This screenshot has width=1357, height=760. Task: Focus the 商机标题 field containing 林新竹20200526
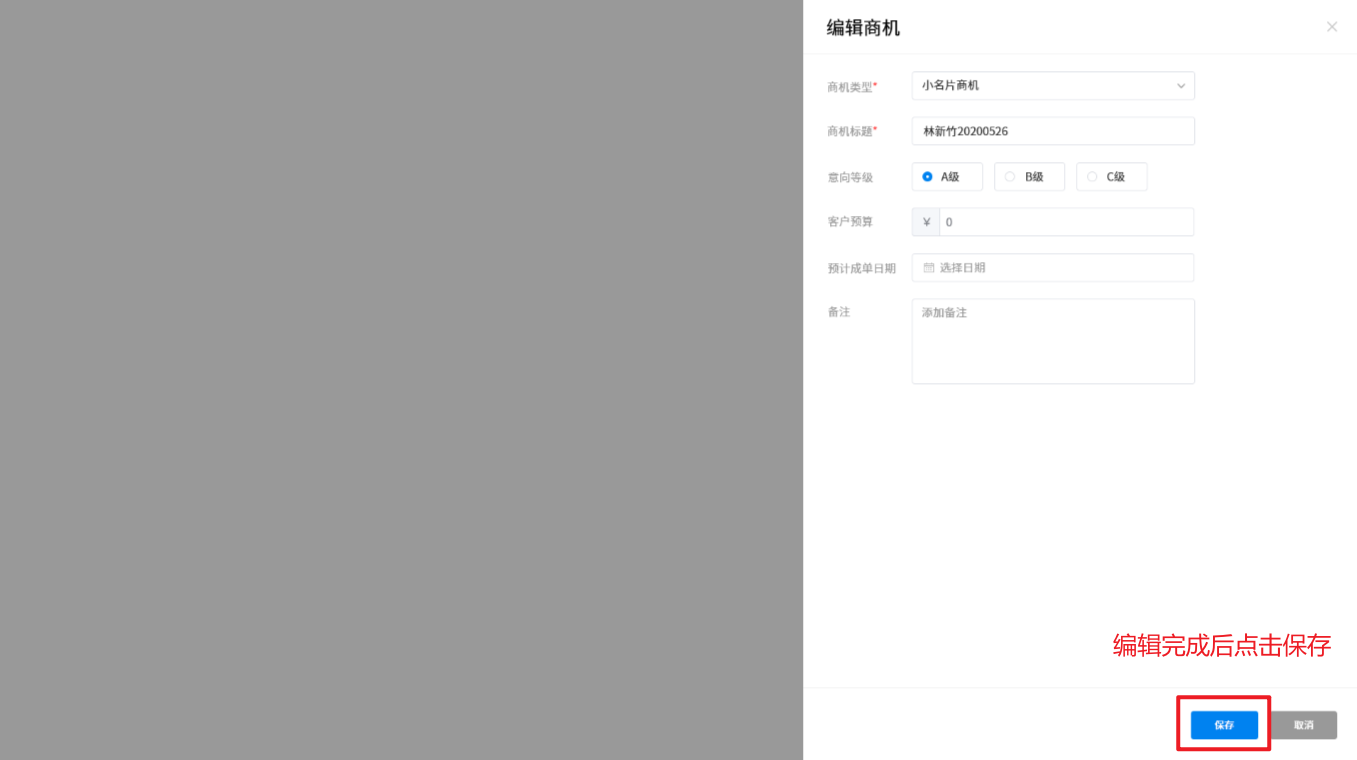coord(1052,131)
